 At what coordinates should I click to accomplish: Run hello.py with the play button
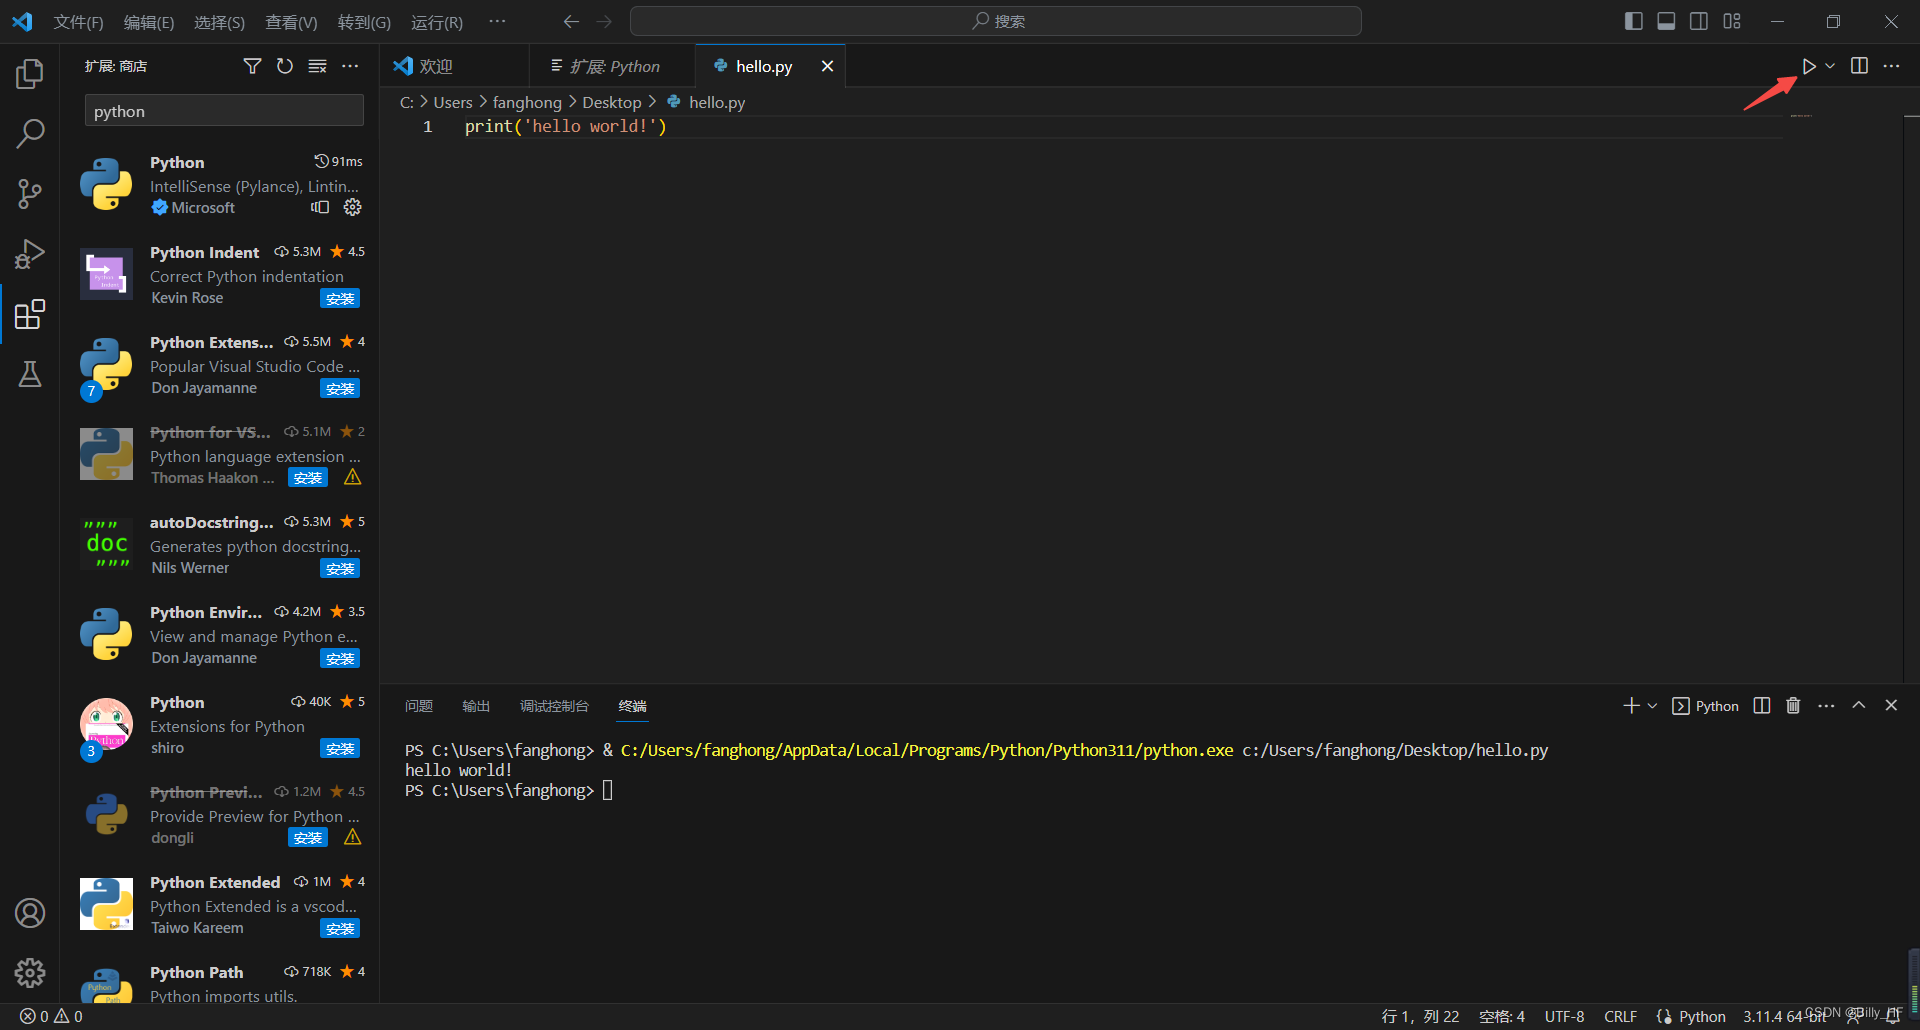(1809, 66)
